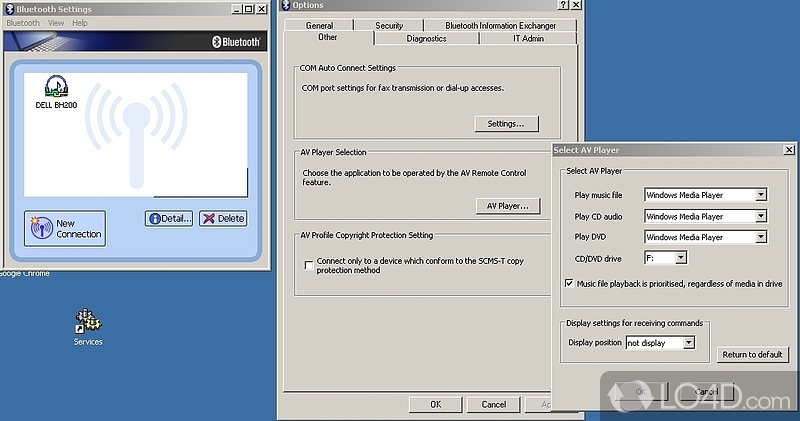Start a New Connection in Bluetooth Settings

coord(65,228)
